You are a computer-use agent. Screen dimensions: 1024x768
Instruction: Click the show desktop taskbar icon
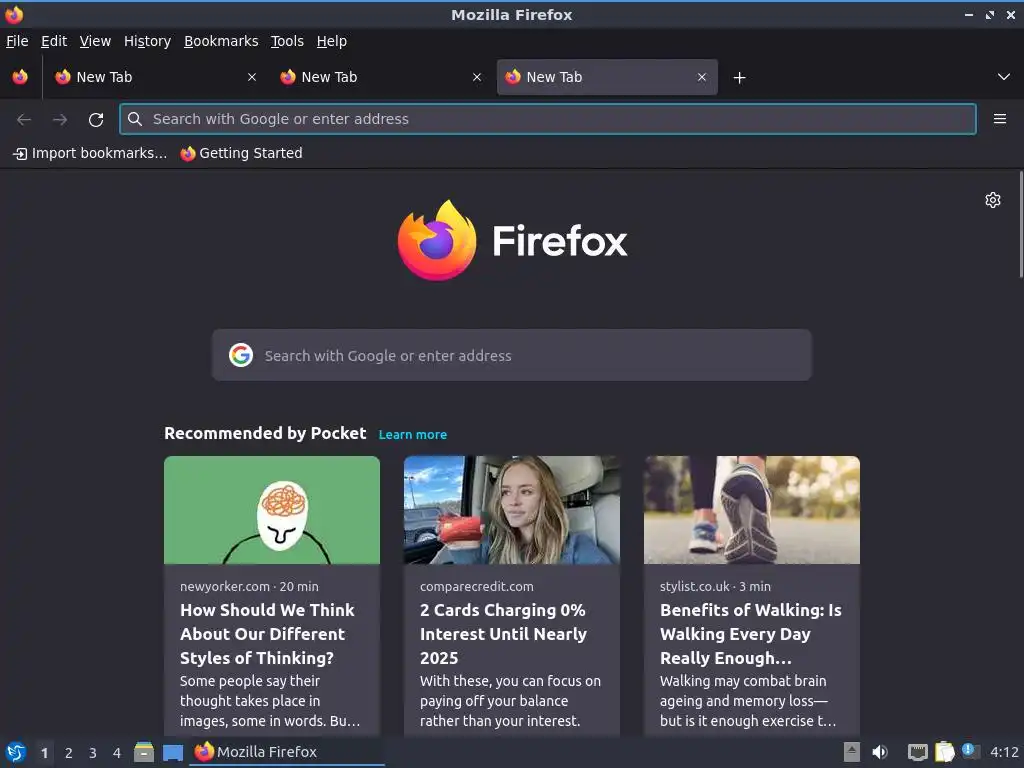172,752
